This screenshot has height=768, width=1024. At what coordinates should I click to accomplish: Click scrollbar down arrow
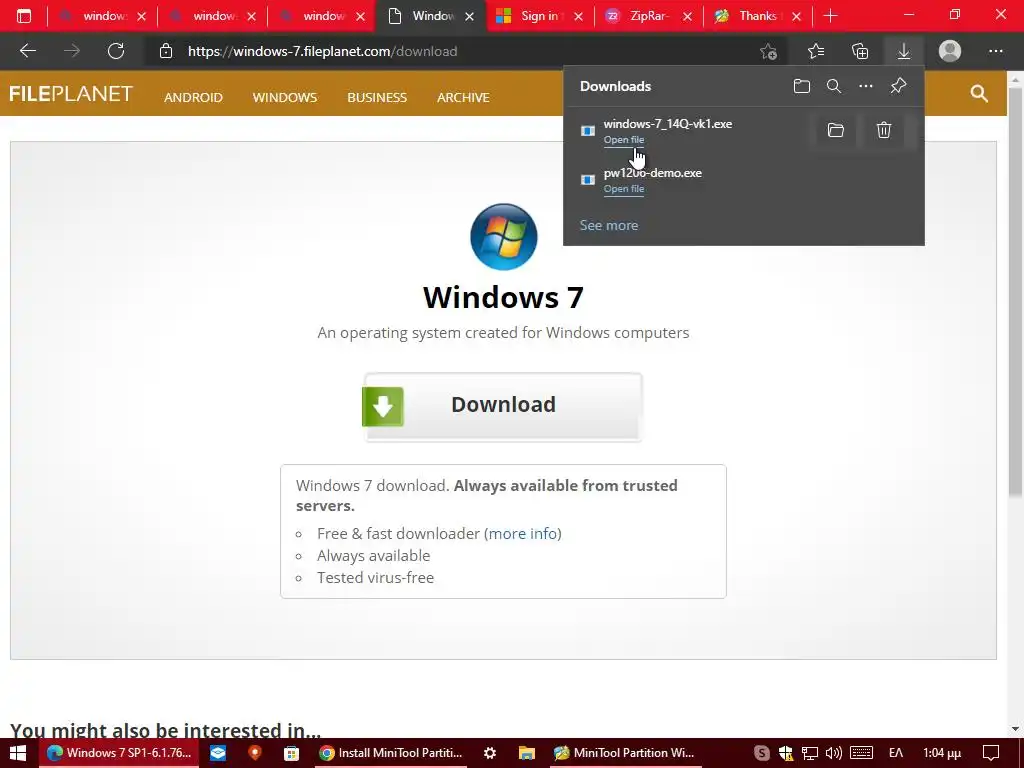point(1015,729)
